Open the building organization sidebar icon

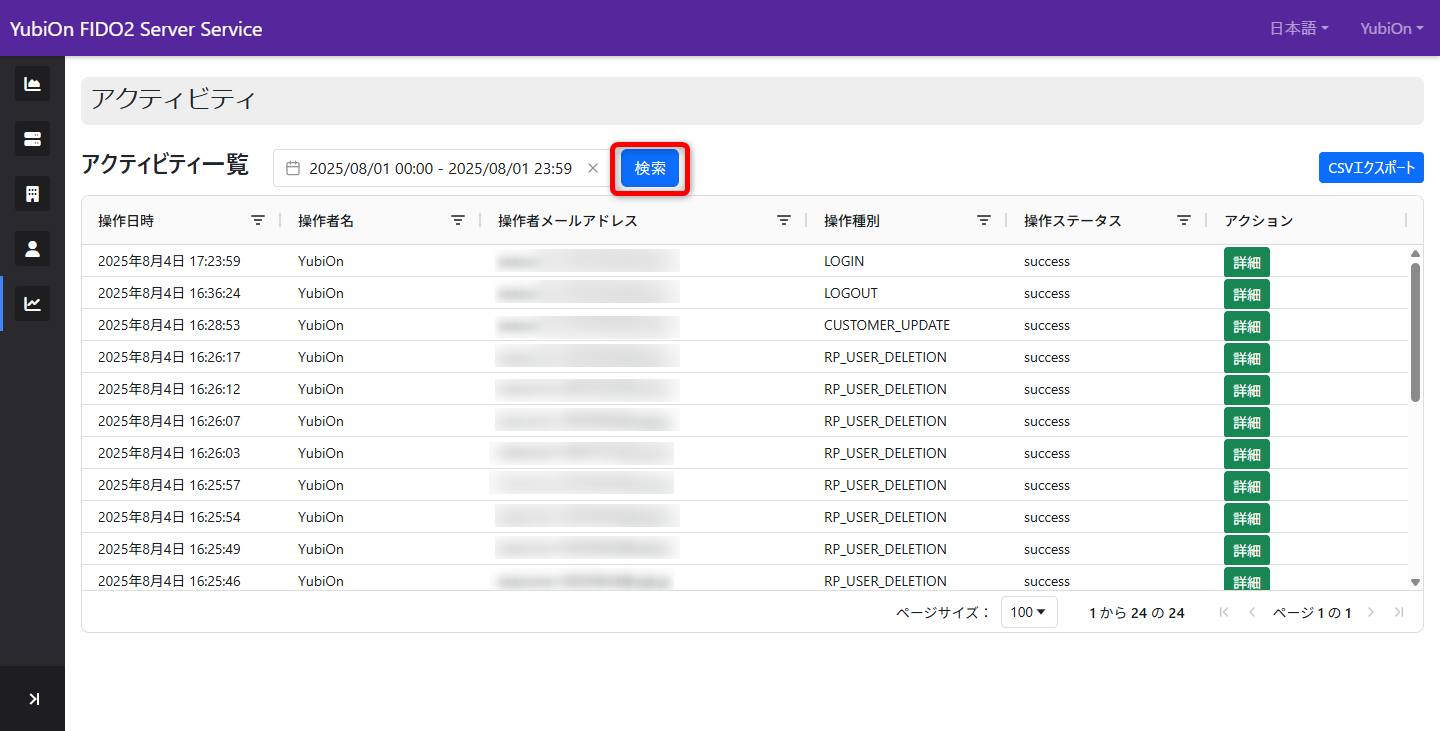click(32, 193)
